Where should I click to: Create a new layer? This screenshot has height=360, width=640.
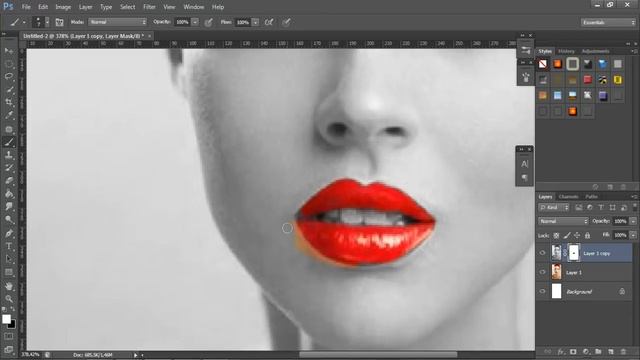click(611, 351)
